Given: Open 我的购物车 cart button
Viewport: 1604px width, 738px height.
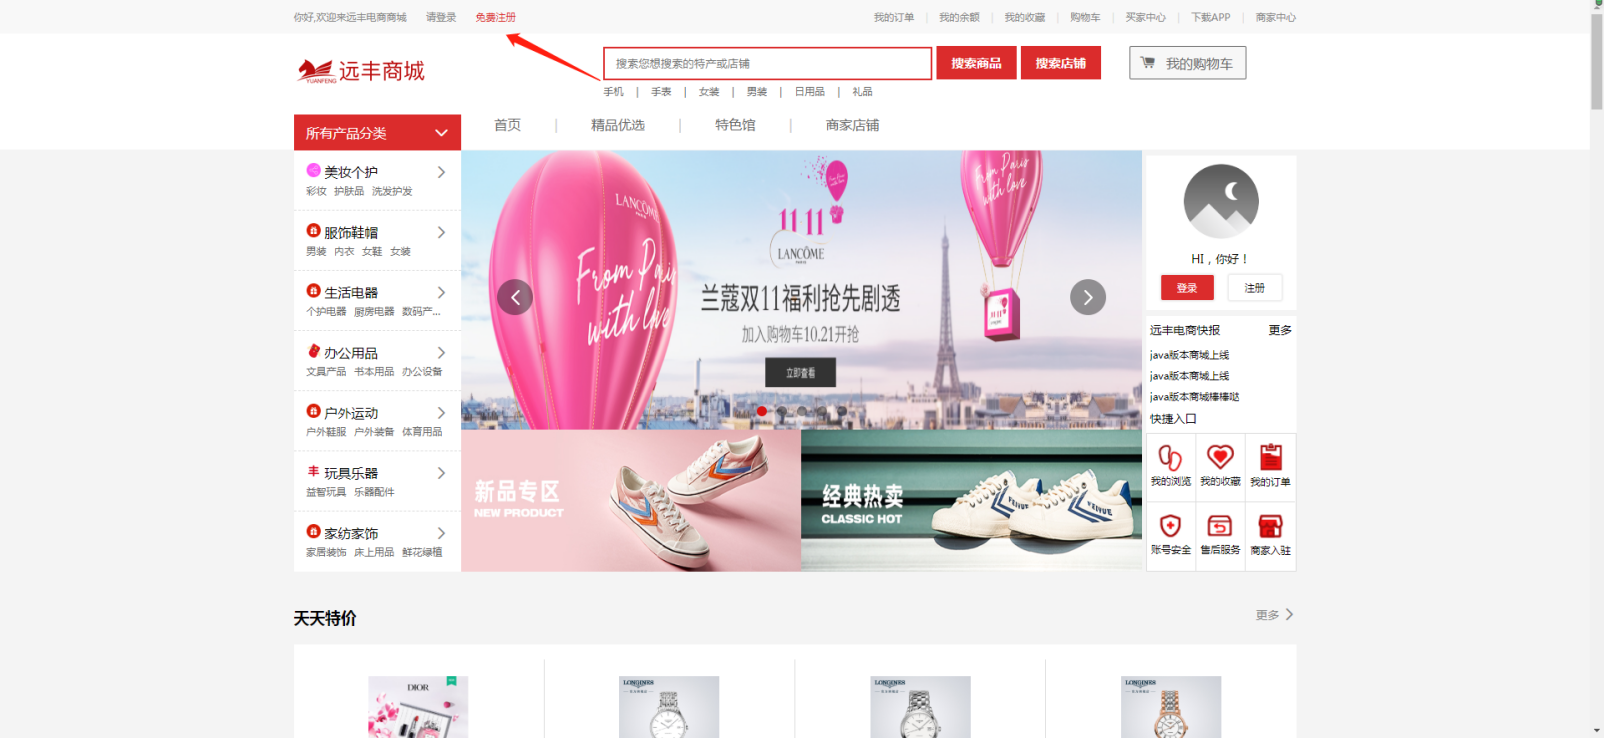Looking at the screenshot, I should coord(1188,63).
